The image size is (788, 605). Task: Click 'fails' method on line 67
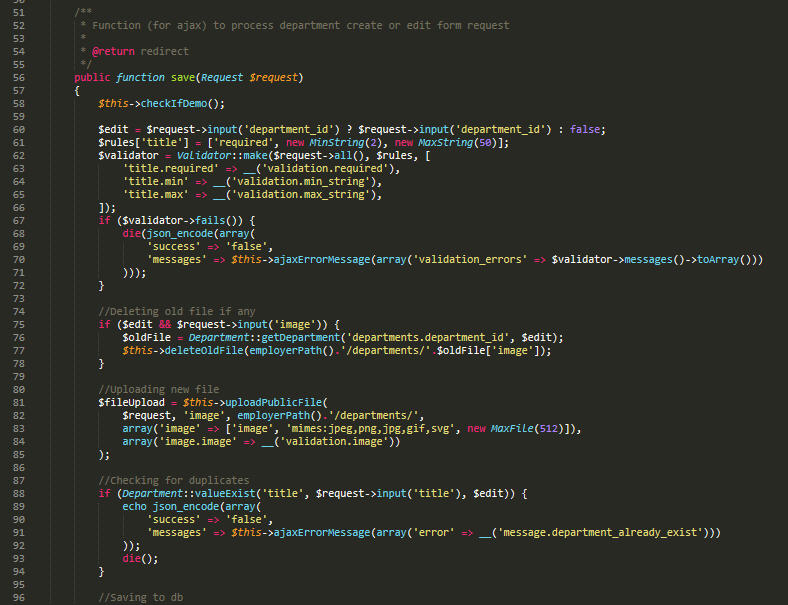click(210, 221)
